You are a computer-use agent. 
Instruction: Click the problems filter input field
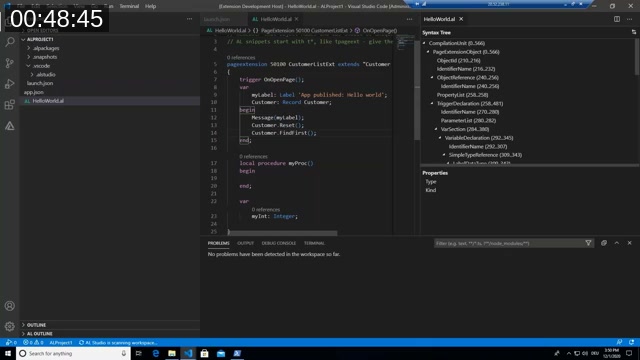tap(509, 243)
